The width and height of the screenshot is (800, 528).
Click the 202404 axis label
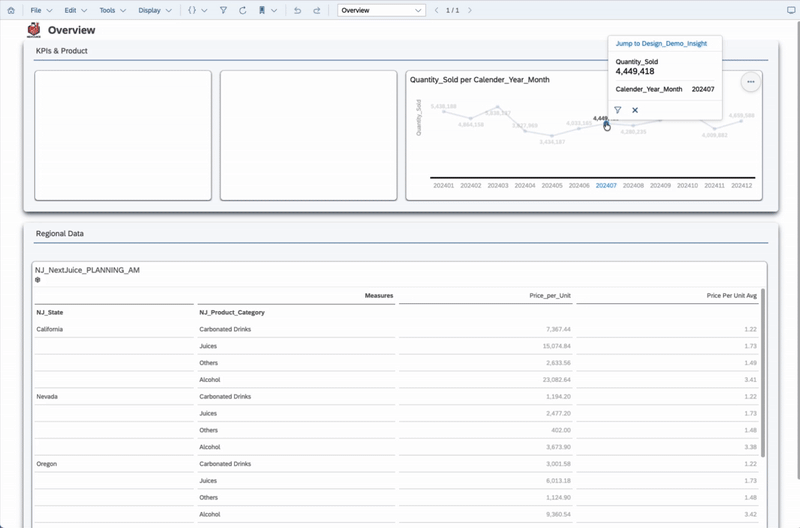524,186
